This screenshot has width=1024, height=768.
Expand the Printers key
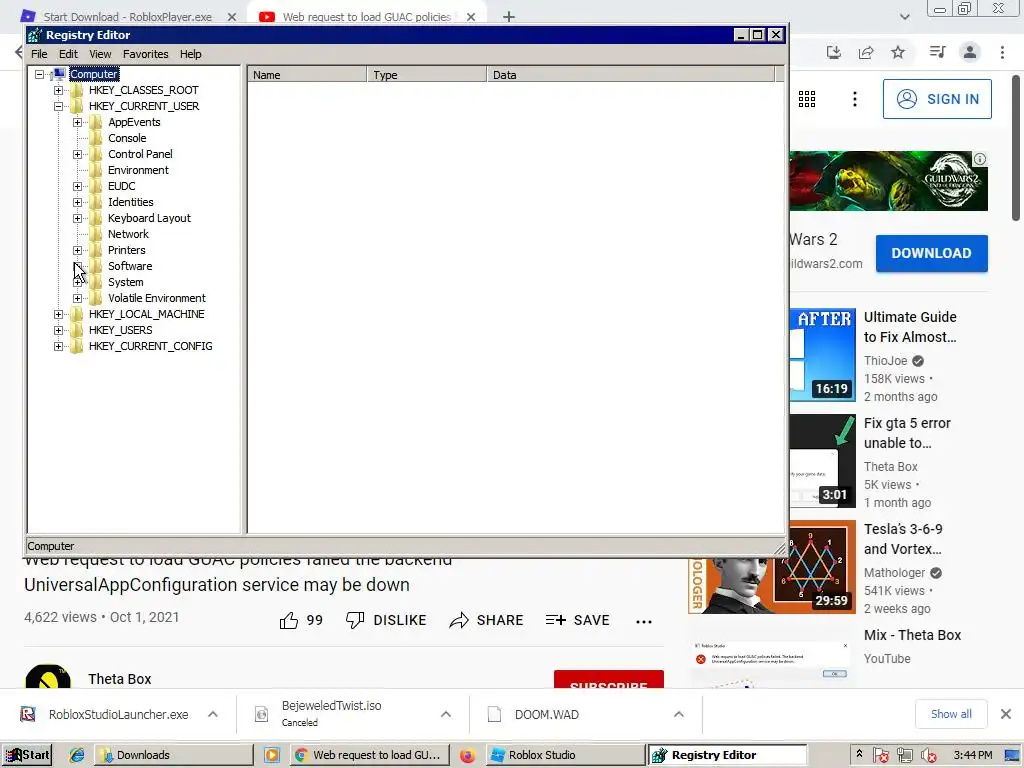coord(78,250)
